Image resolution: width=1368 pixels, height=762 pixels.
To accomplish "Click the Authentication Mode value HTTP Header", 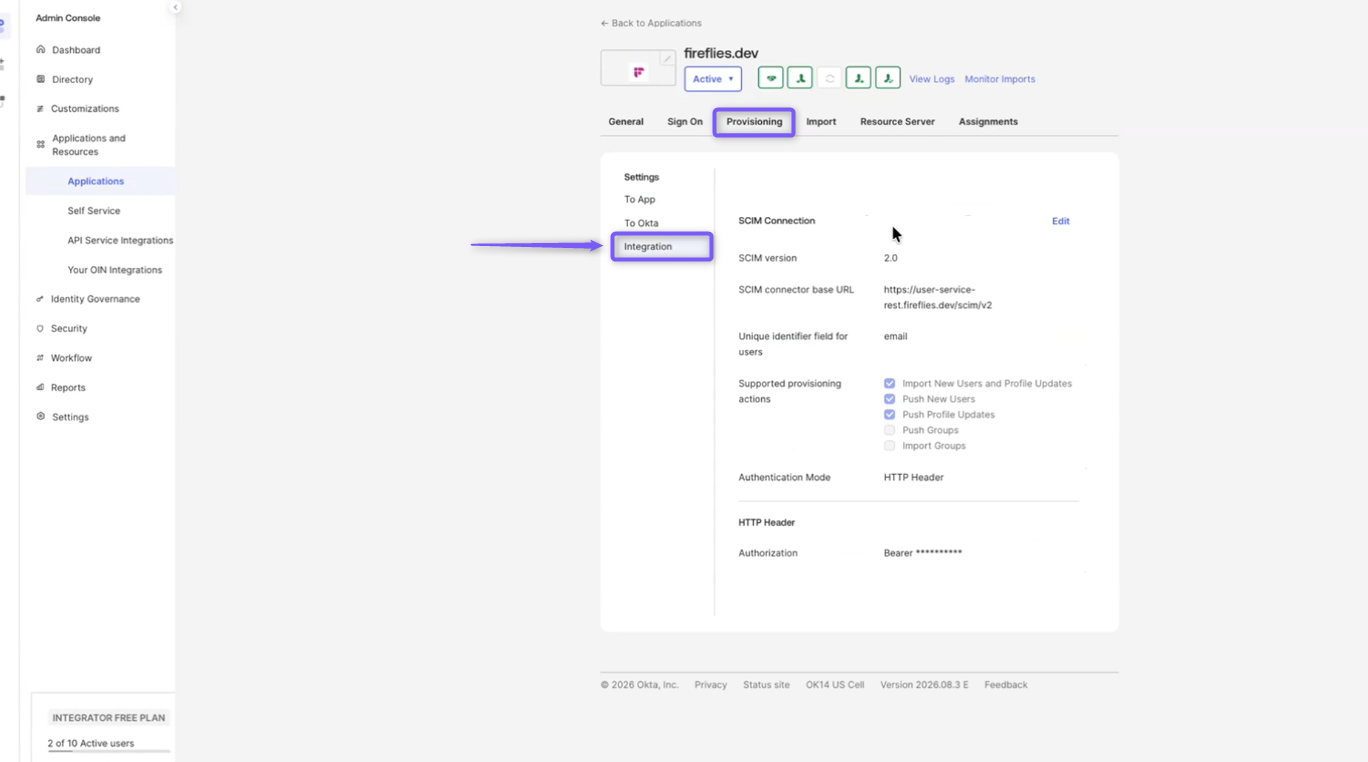I will point(914,477).
